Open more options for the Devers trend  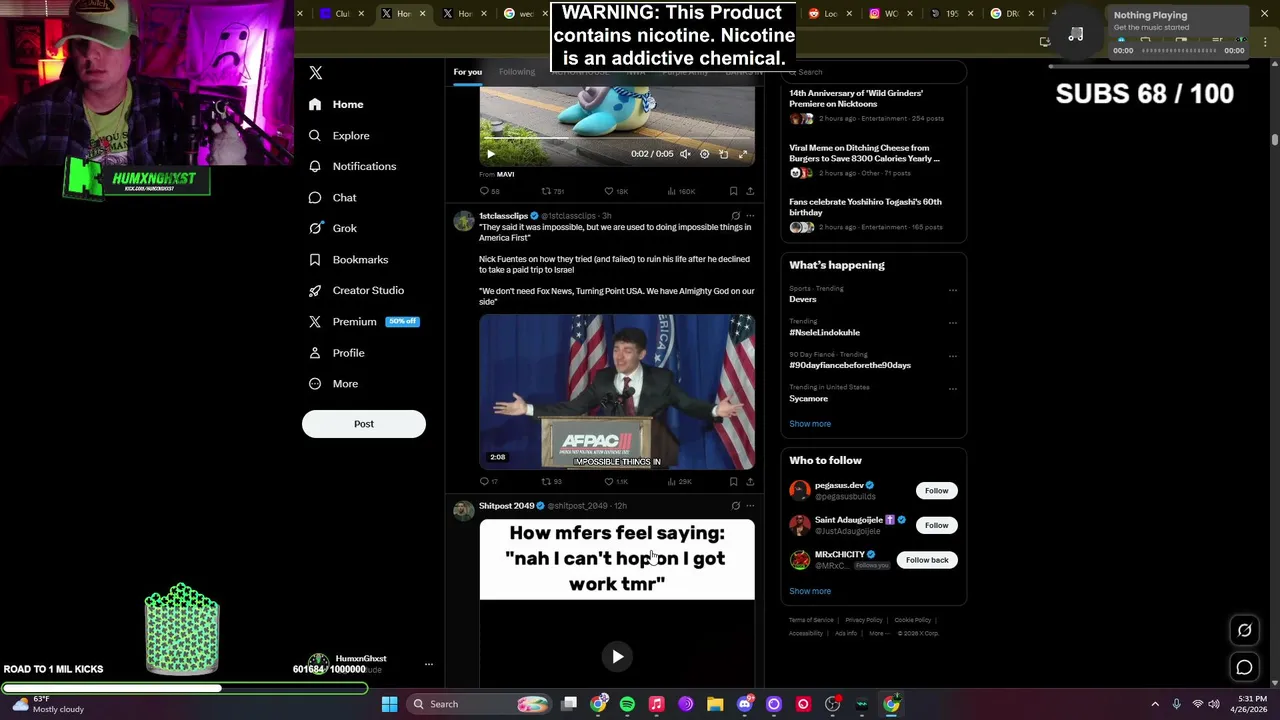(x=952, y=290)
